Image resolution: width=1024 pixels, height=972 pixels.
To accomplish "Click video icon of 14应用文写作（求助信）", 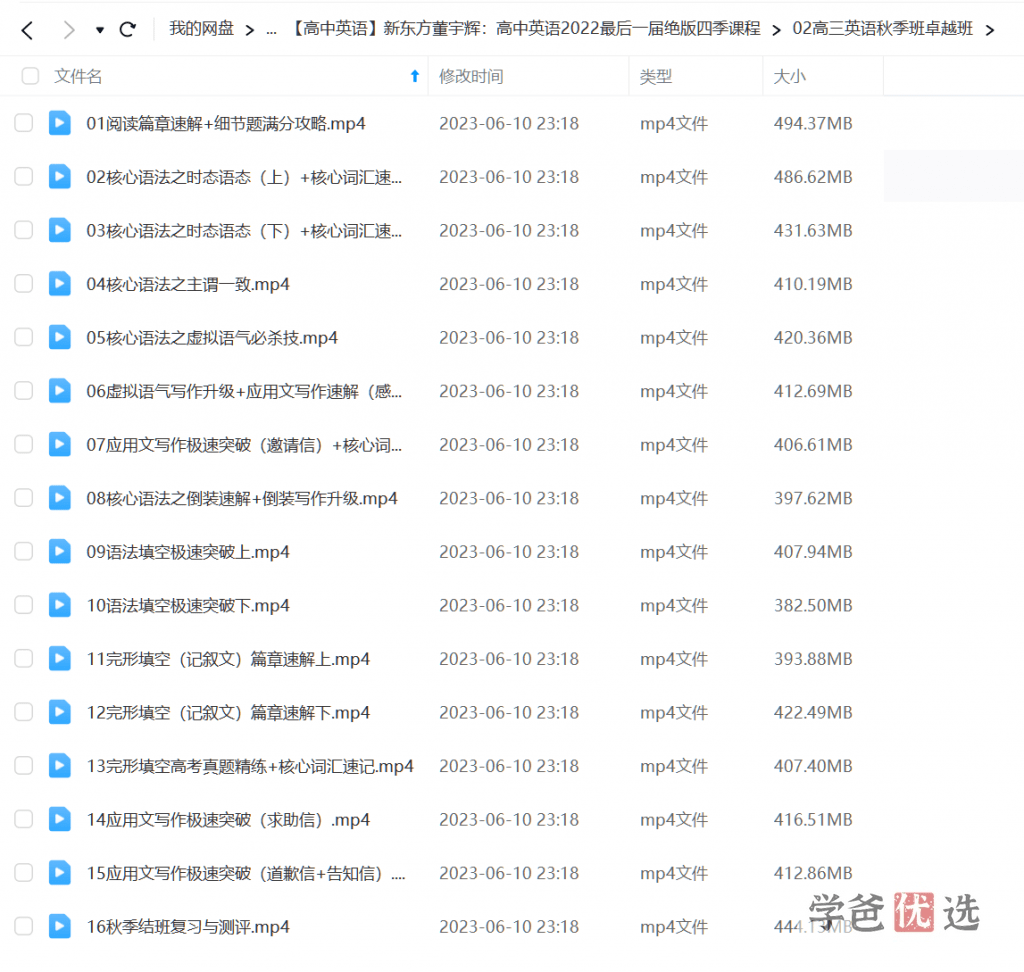I will 59,819.
